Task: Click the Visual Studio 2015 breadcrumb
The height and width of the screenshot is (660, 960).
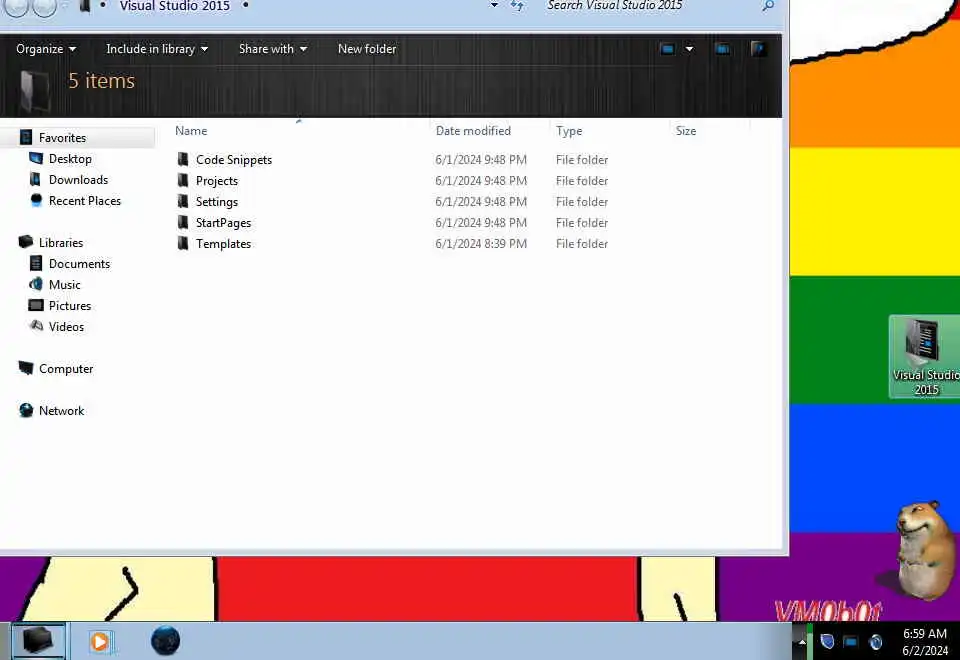Action: [x=174, y=6]
